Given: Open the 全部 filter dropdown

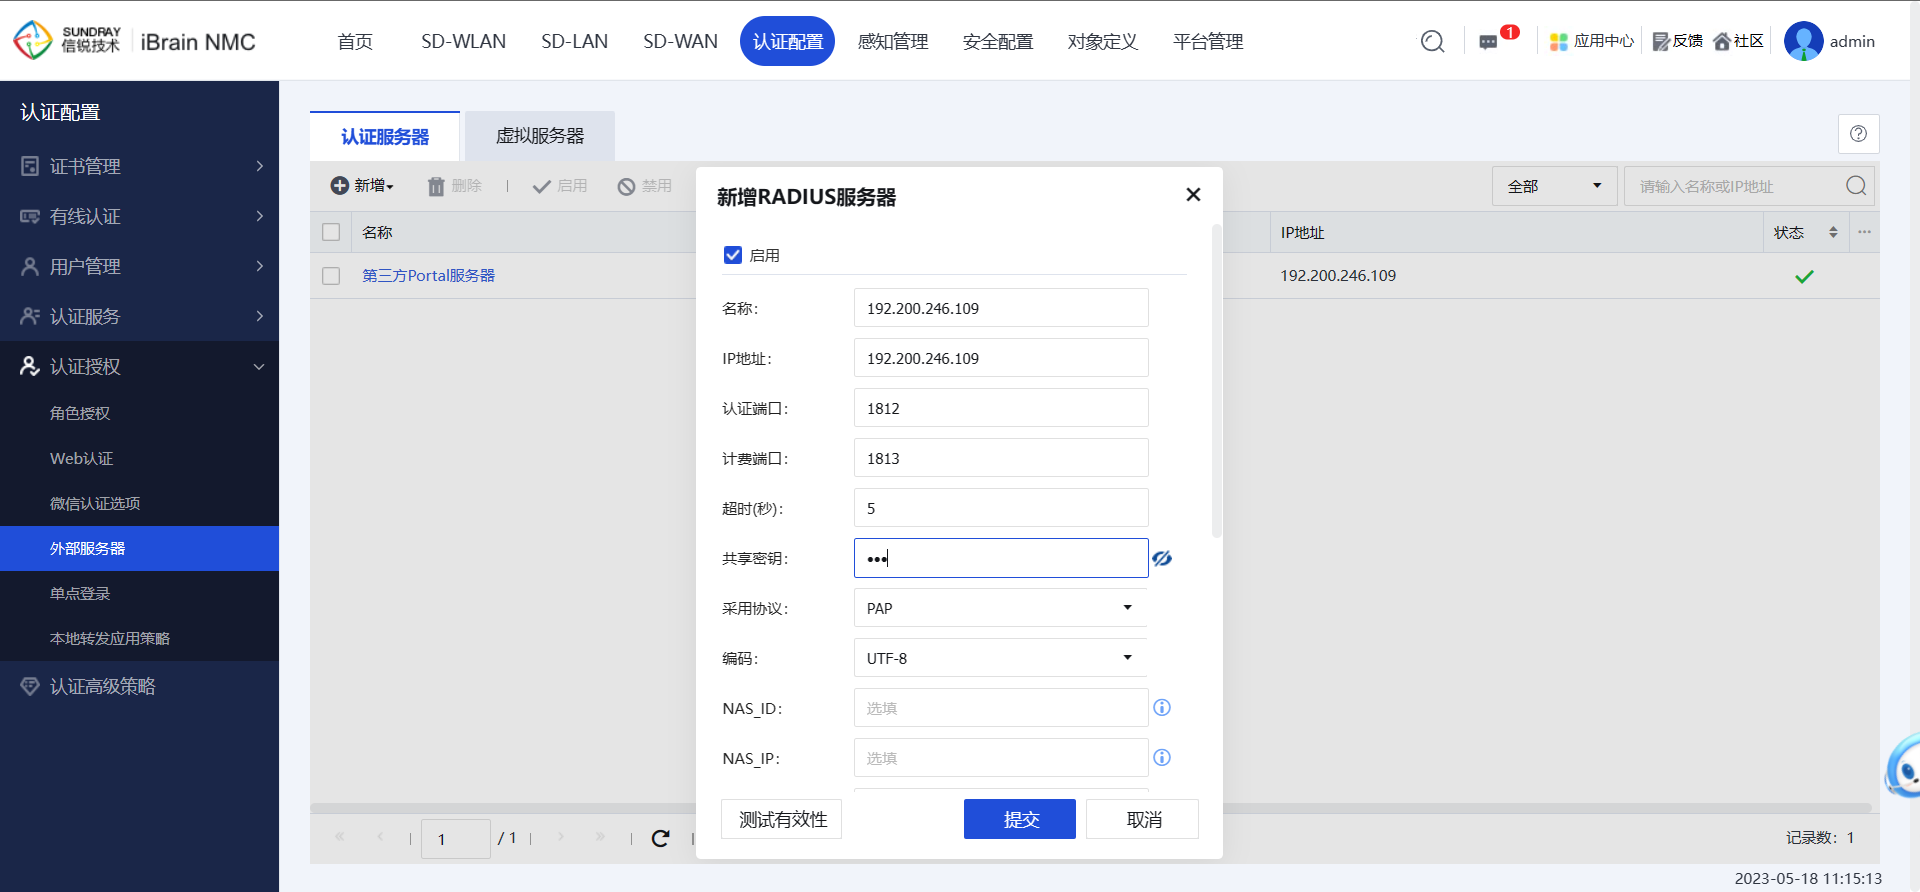Looking at the screenshot, I should 1554,186.
